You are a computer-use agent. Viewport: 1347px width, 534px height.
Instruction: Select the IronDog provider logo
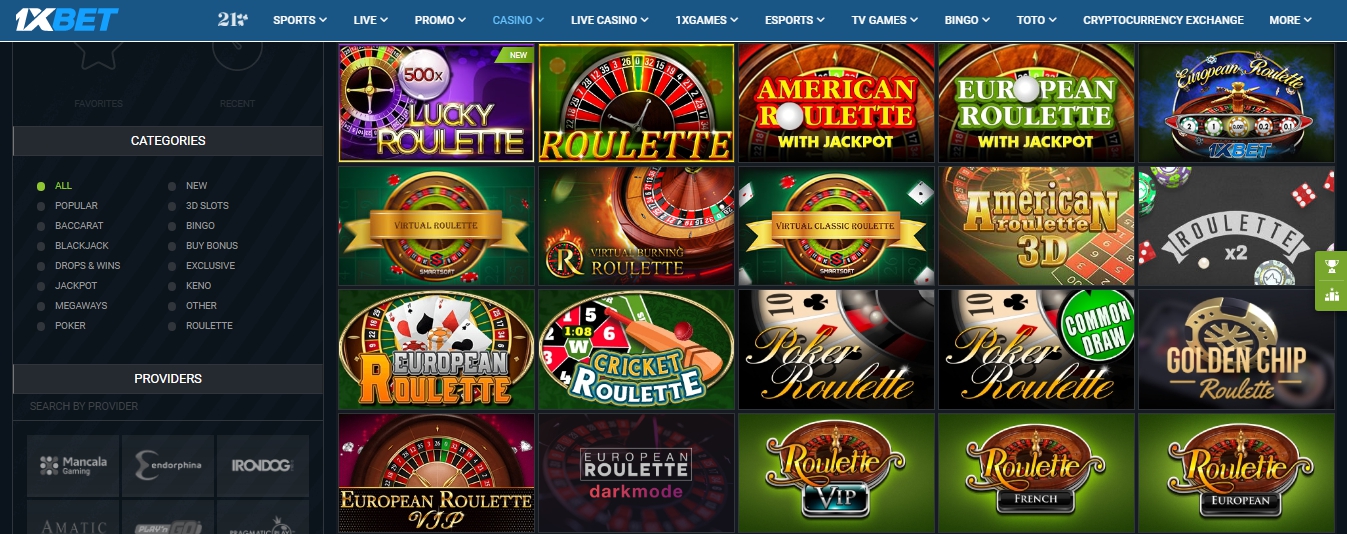pos(263,465)
